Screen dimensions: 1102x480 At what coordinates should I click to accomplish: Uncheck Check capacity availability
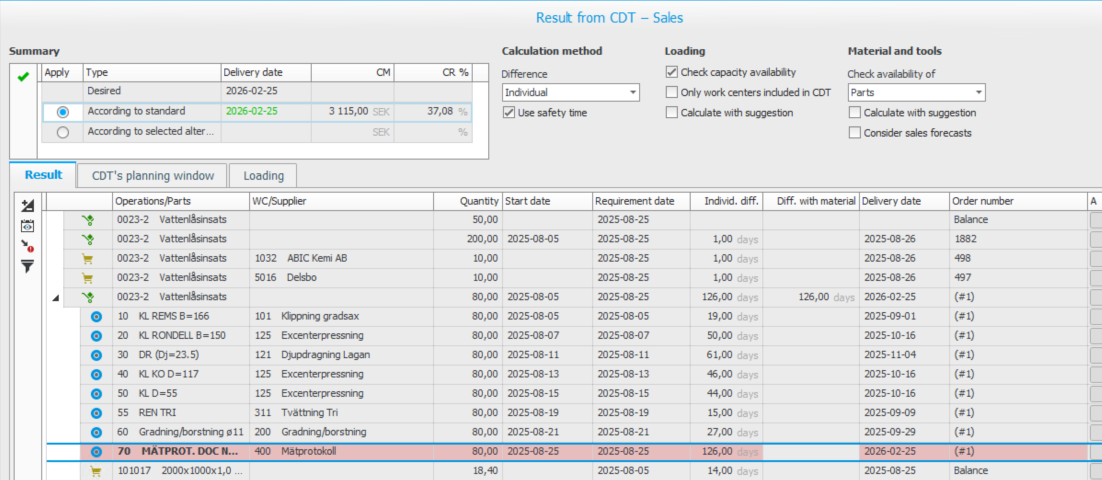(x=672, y=72)
